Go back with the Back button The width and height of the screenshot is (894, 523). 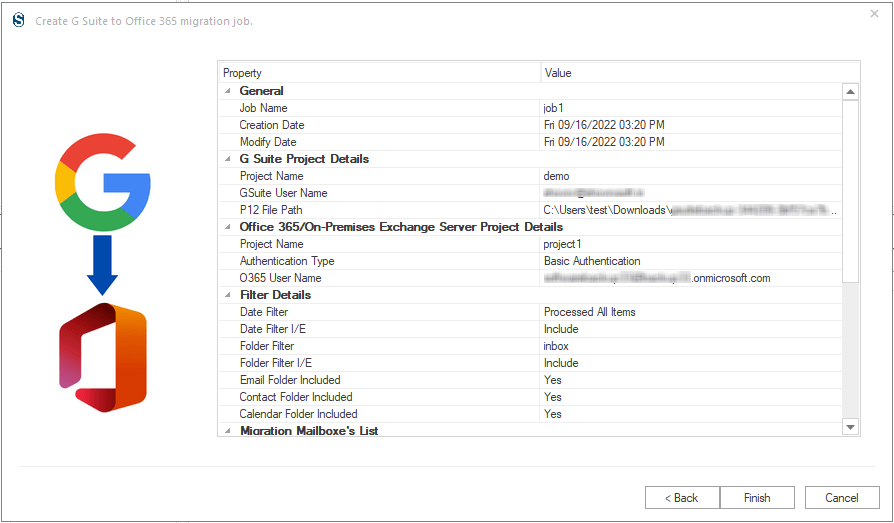coord(682,498)
